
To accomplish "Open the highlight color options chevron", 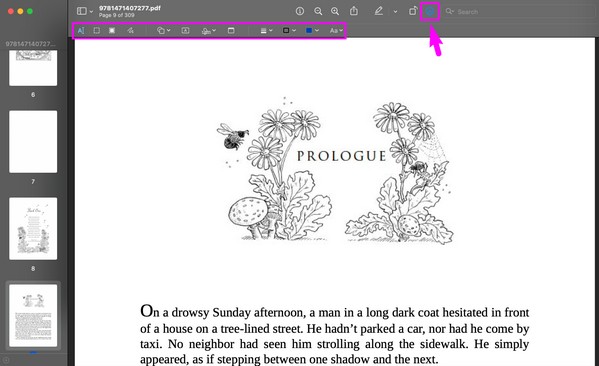I will click(395, 11).
